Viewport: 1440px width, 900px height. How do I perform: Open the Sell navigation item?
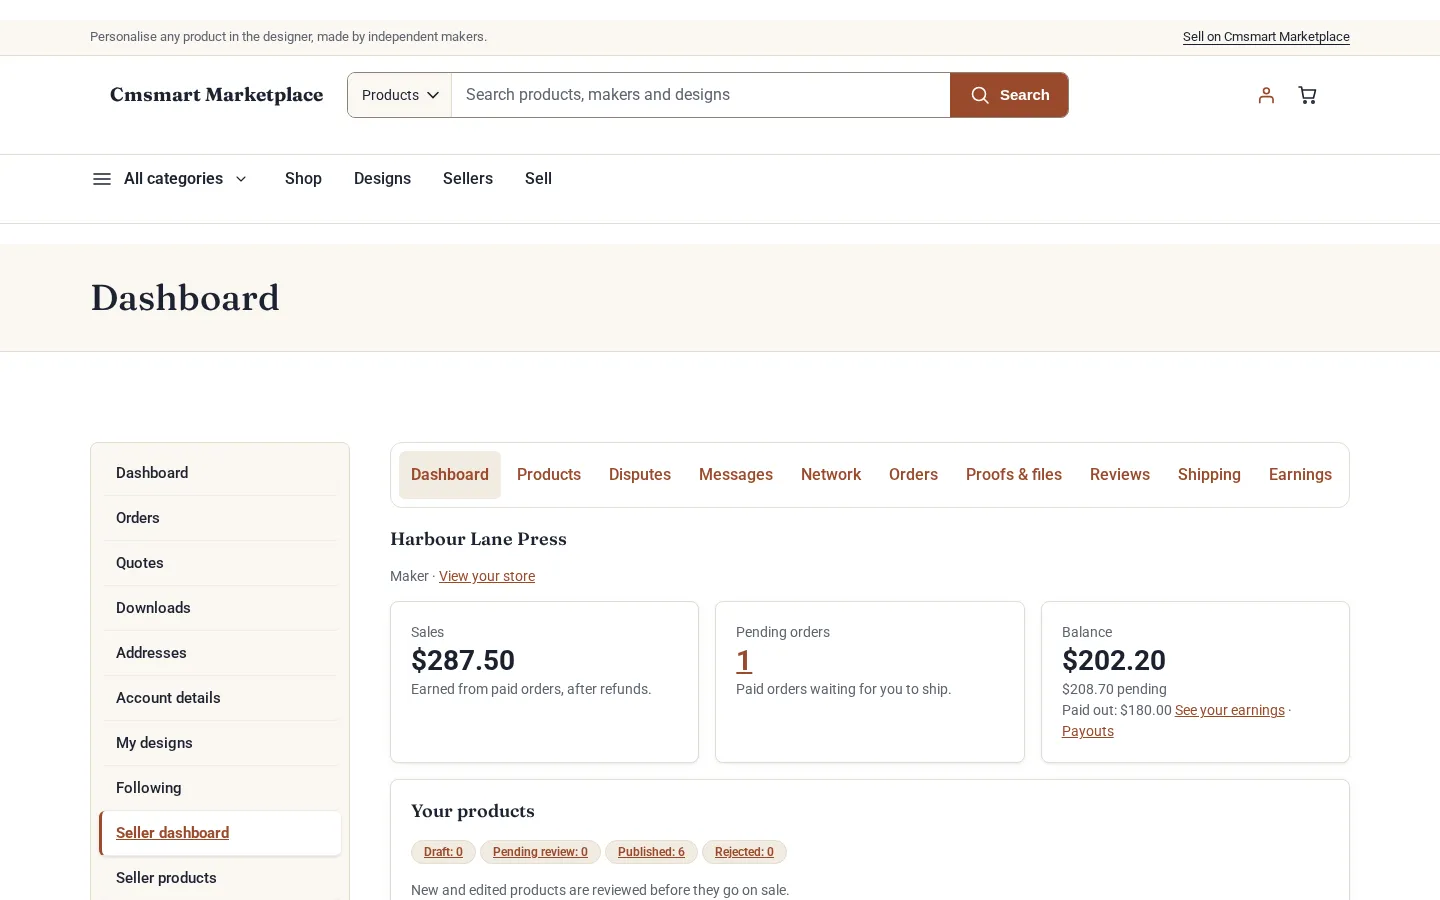tap(538, 179)
